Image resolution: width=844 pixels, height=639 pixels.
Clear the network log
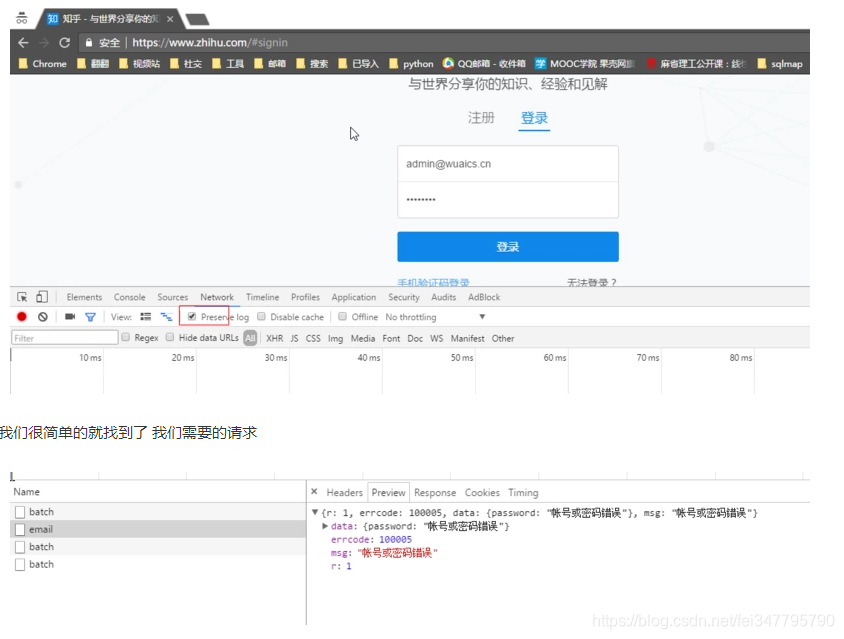pos(43,317)
